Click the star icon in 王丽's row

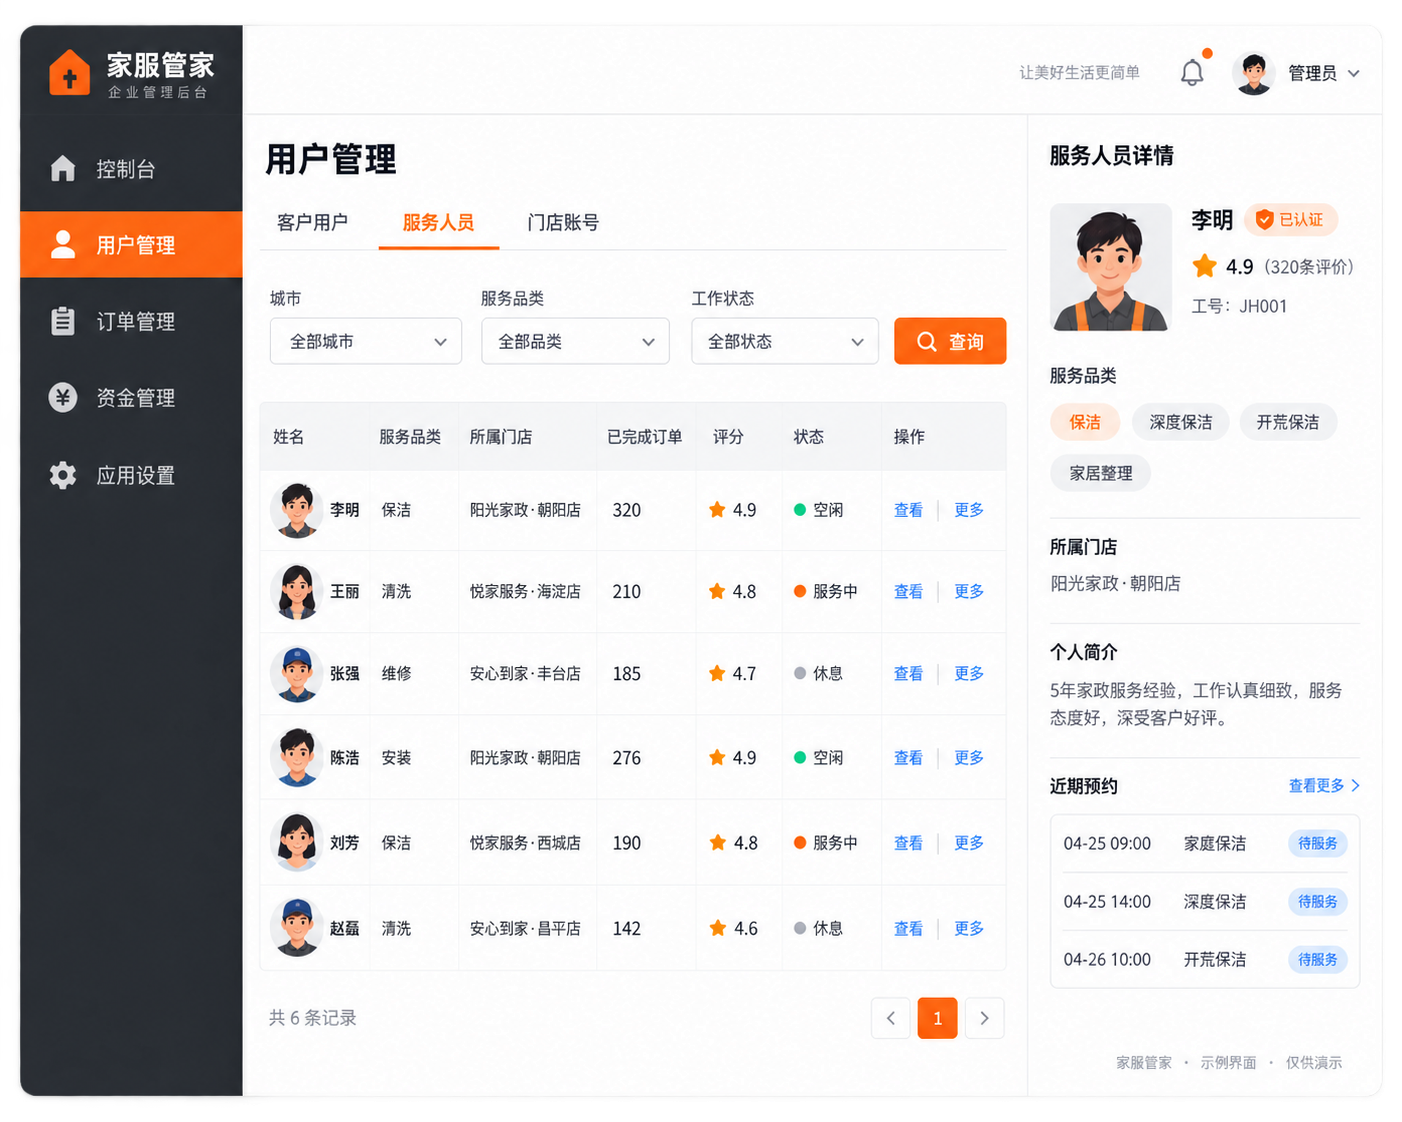click(x=717, y=591)
